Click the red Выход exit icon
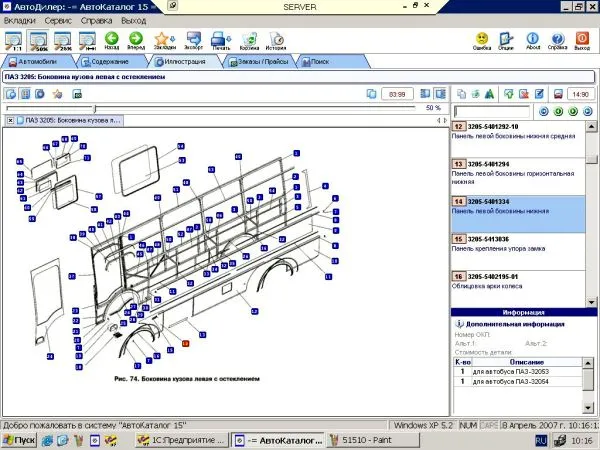Screen dimensions: 600x450 (x=582, y=41)
